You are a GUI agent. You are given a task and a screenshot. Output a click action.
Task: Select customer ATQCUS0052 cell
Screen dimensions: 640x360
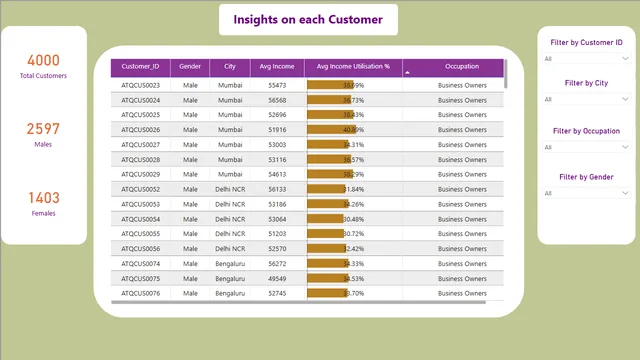[140, 189]
